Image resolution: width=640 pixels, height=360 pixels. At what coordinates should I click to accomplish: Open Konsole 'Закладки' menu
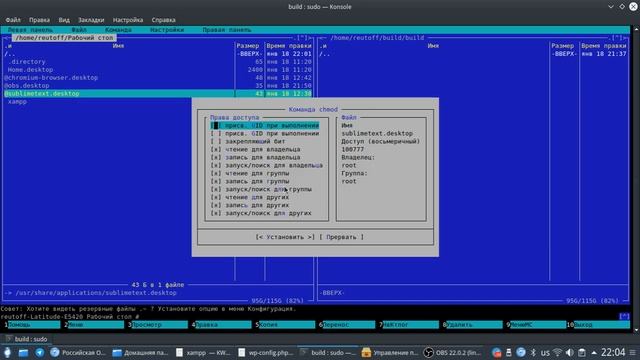coord(91,20)
